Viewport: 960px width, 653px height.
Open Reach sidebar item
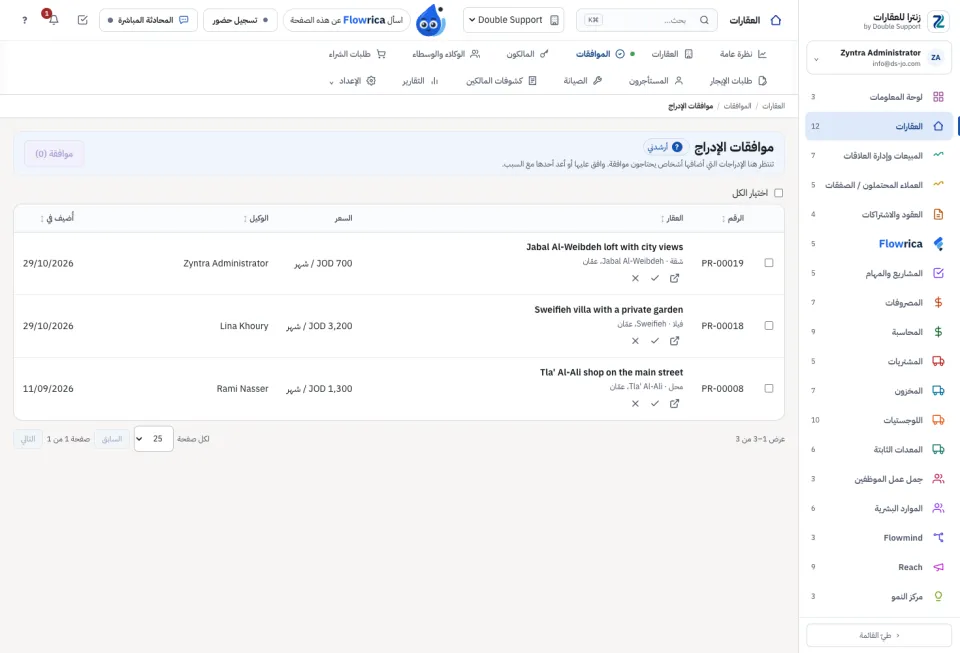coord(879,567)
